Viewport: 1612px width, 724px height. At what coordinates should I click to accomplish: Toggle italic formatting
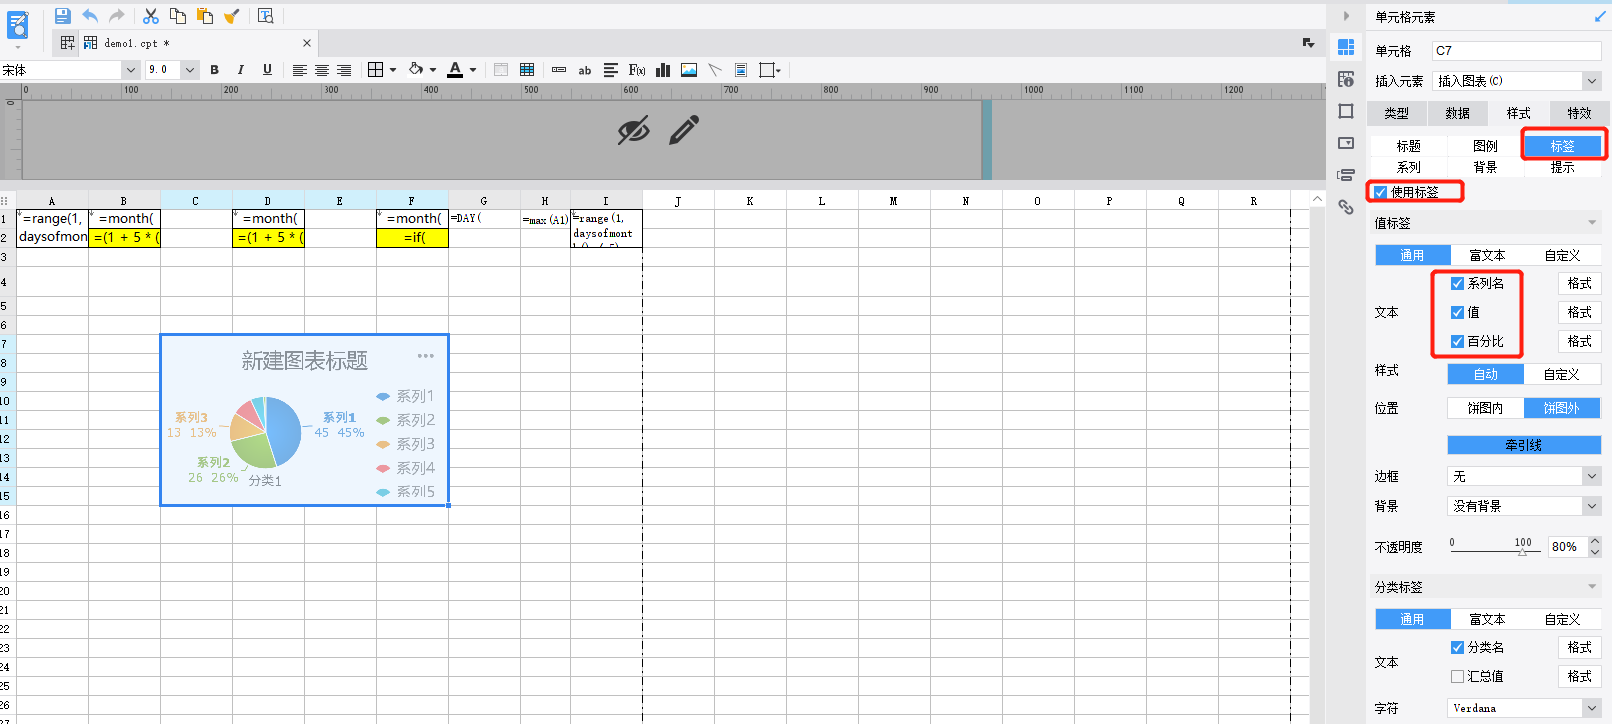coord(240,70)
